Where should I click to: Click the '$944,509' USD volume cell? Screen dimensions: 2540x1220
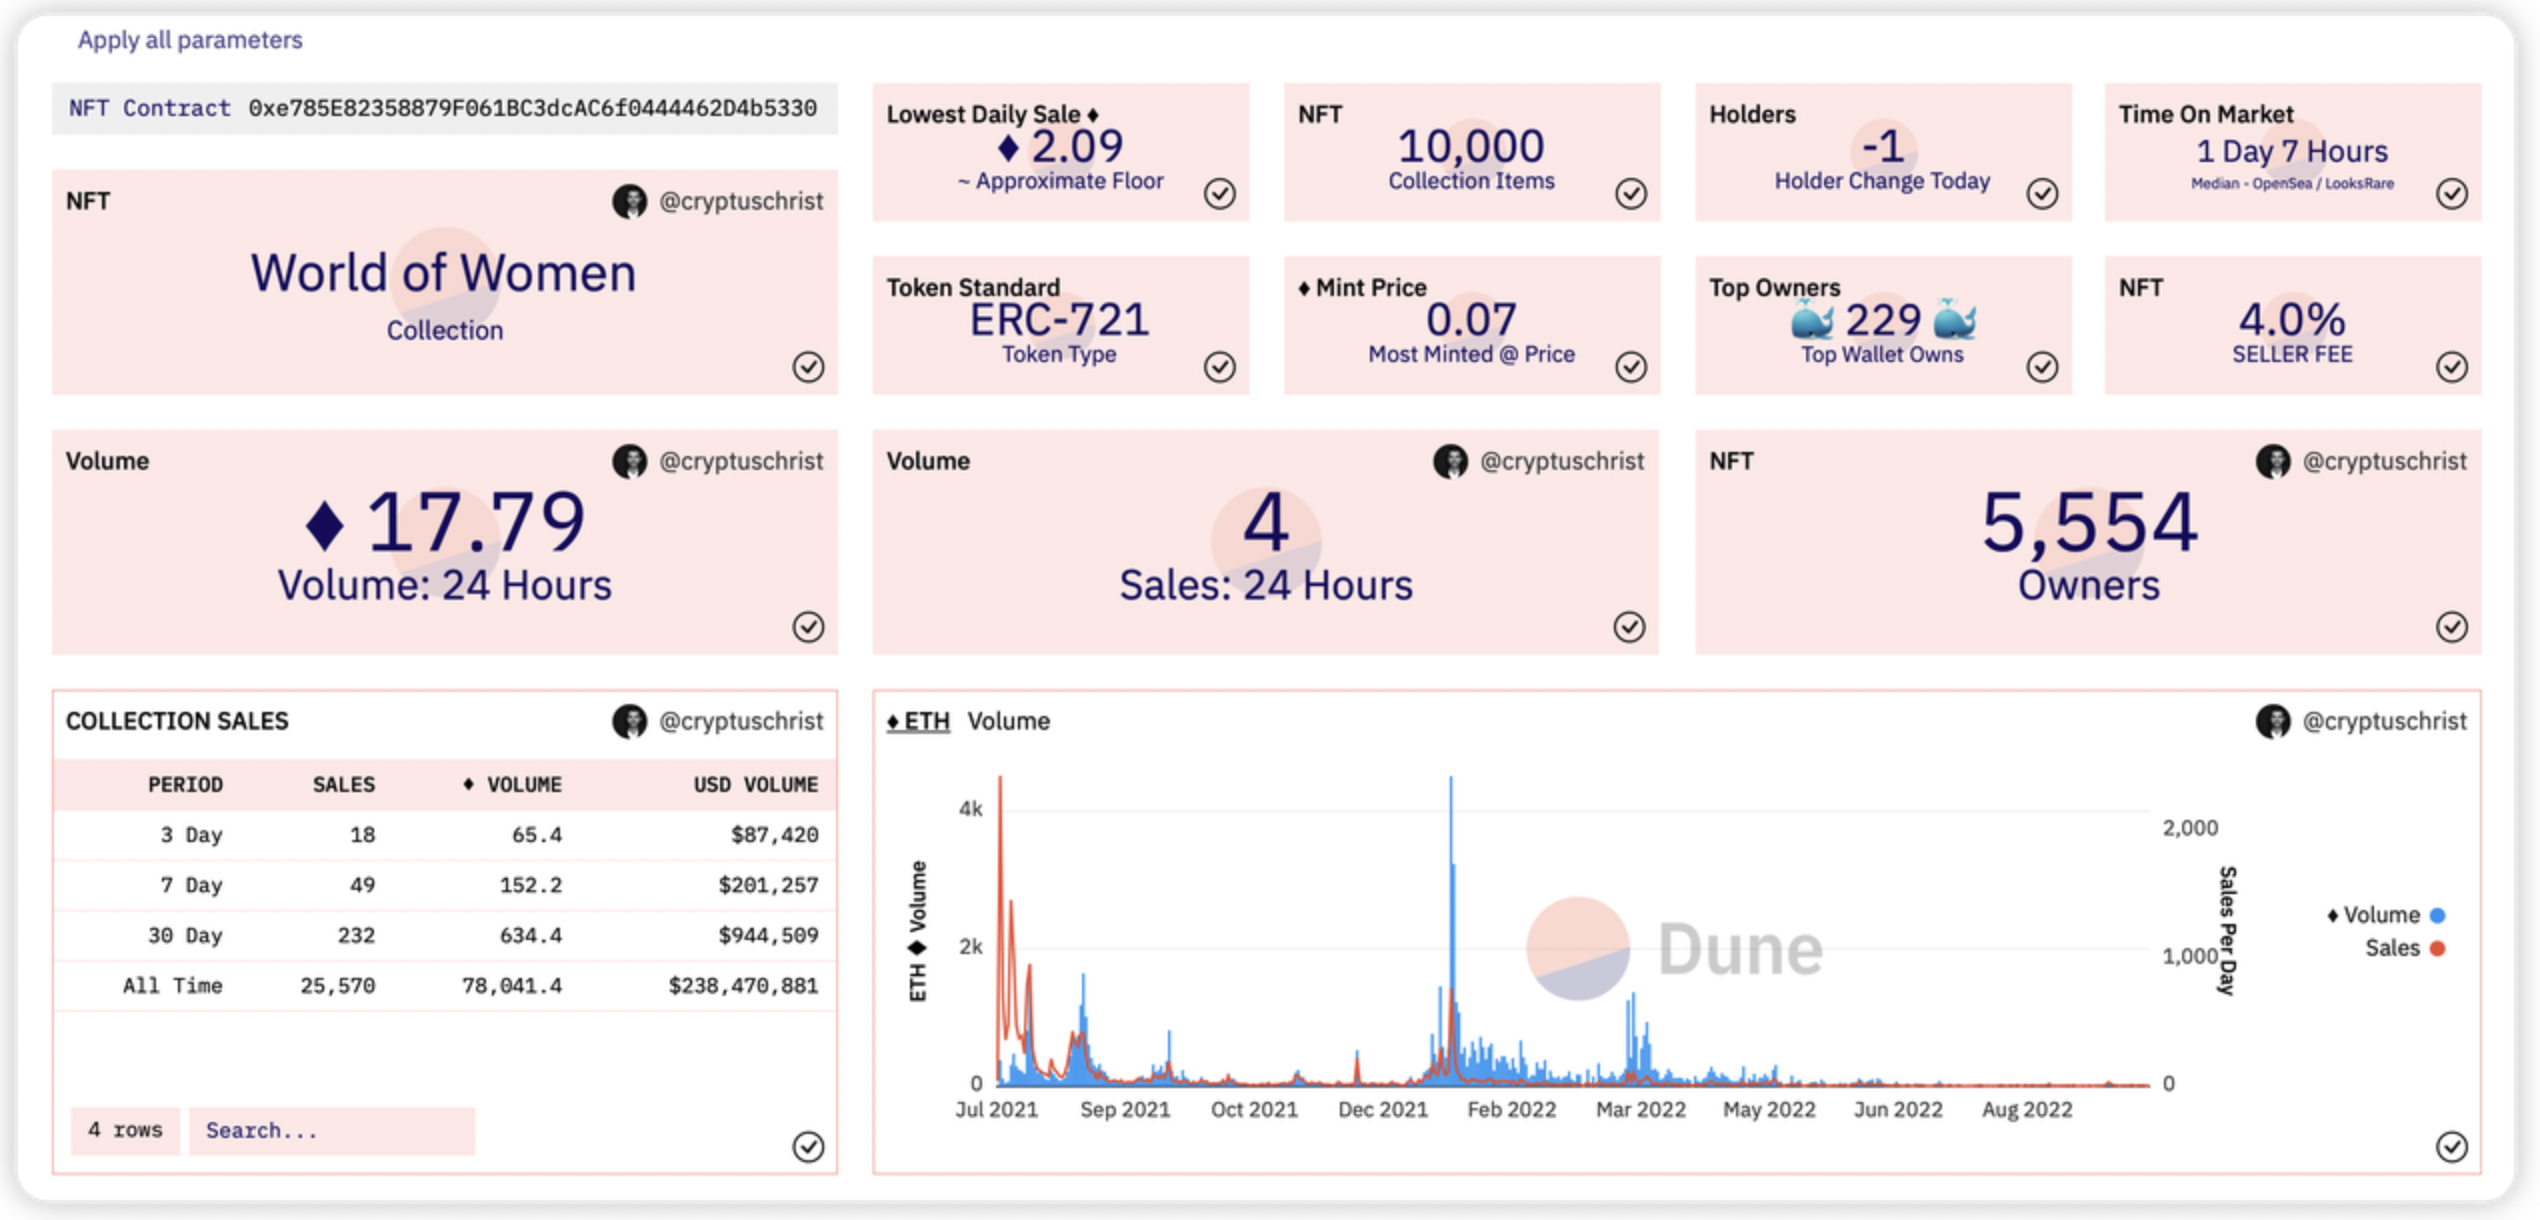(768, 936)
